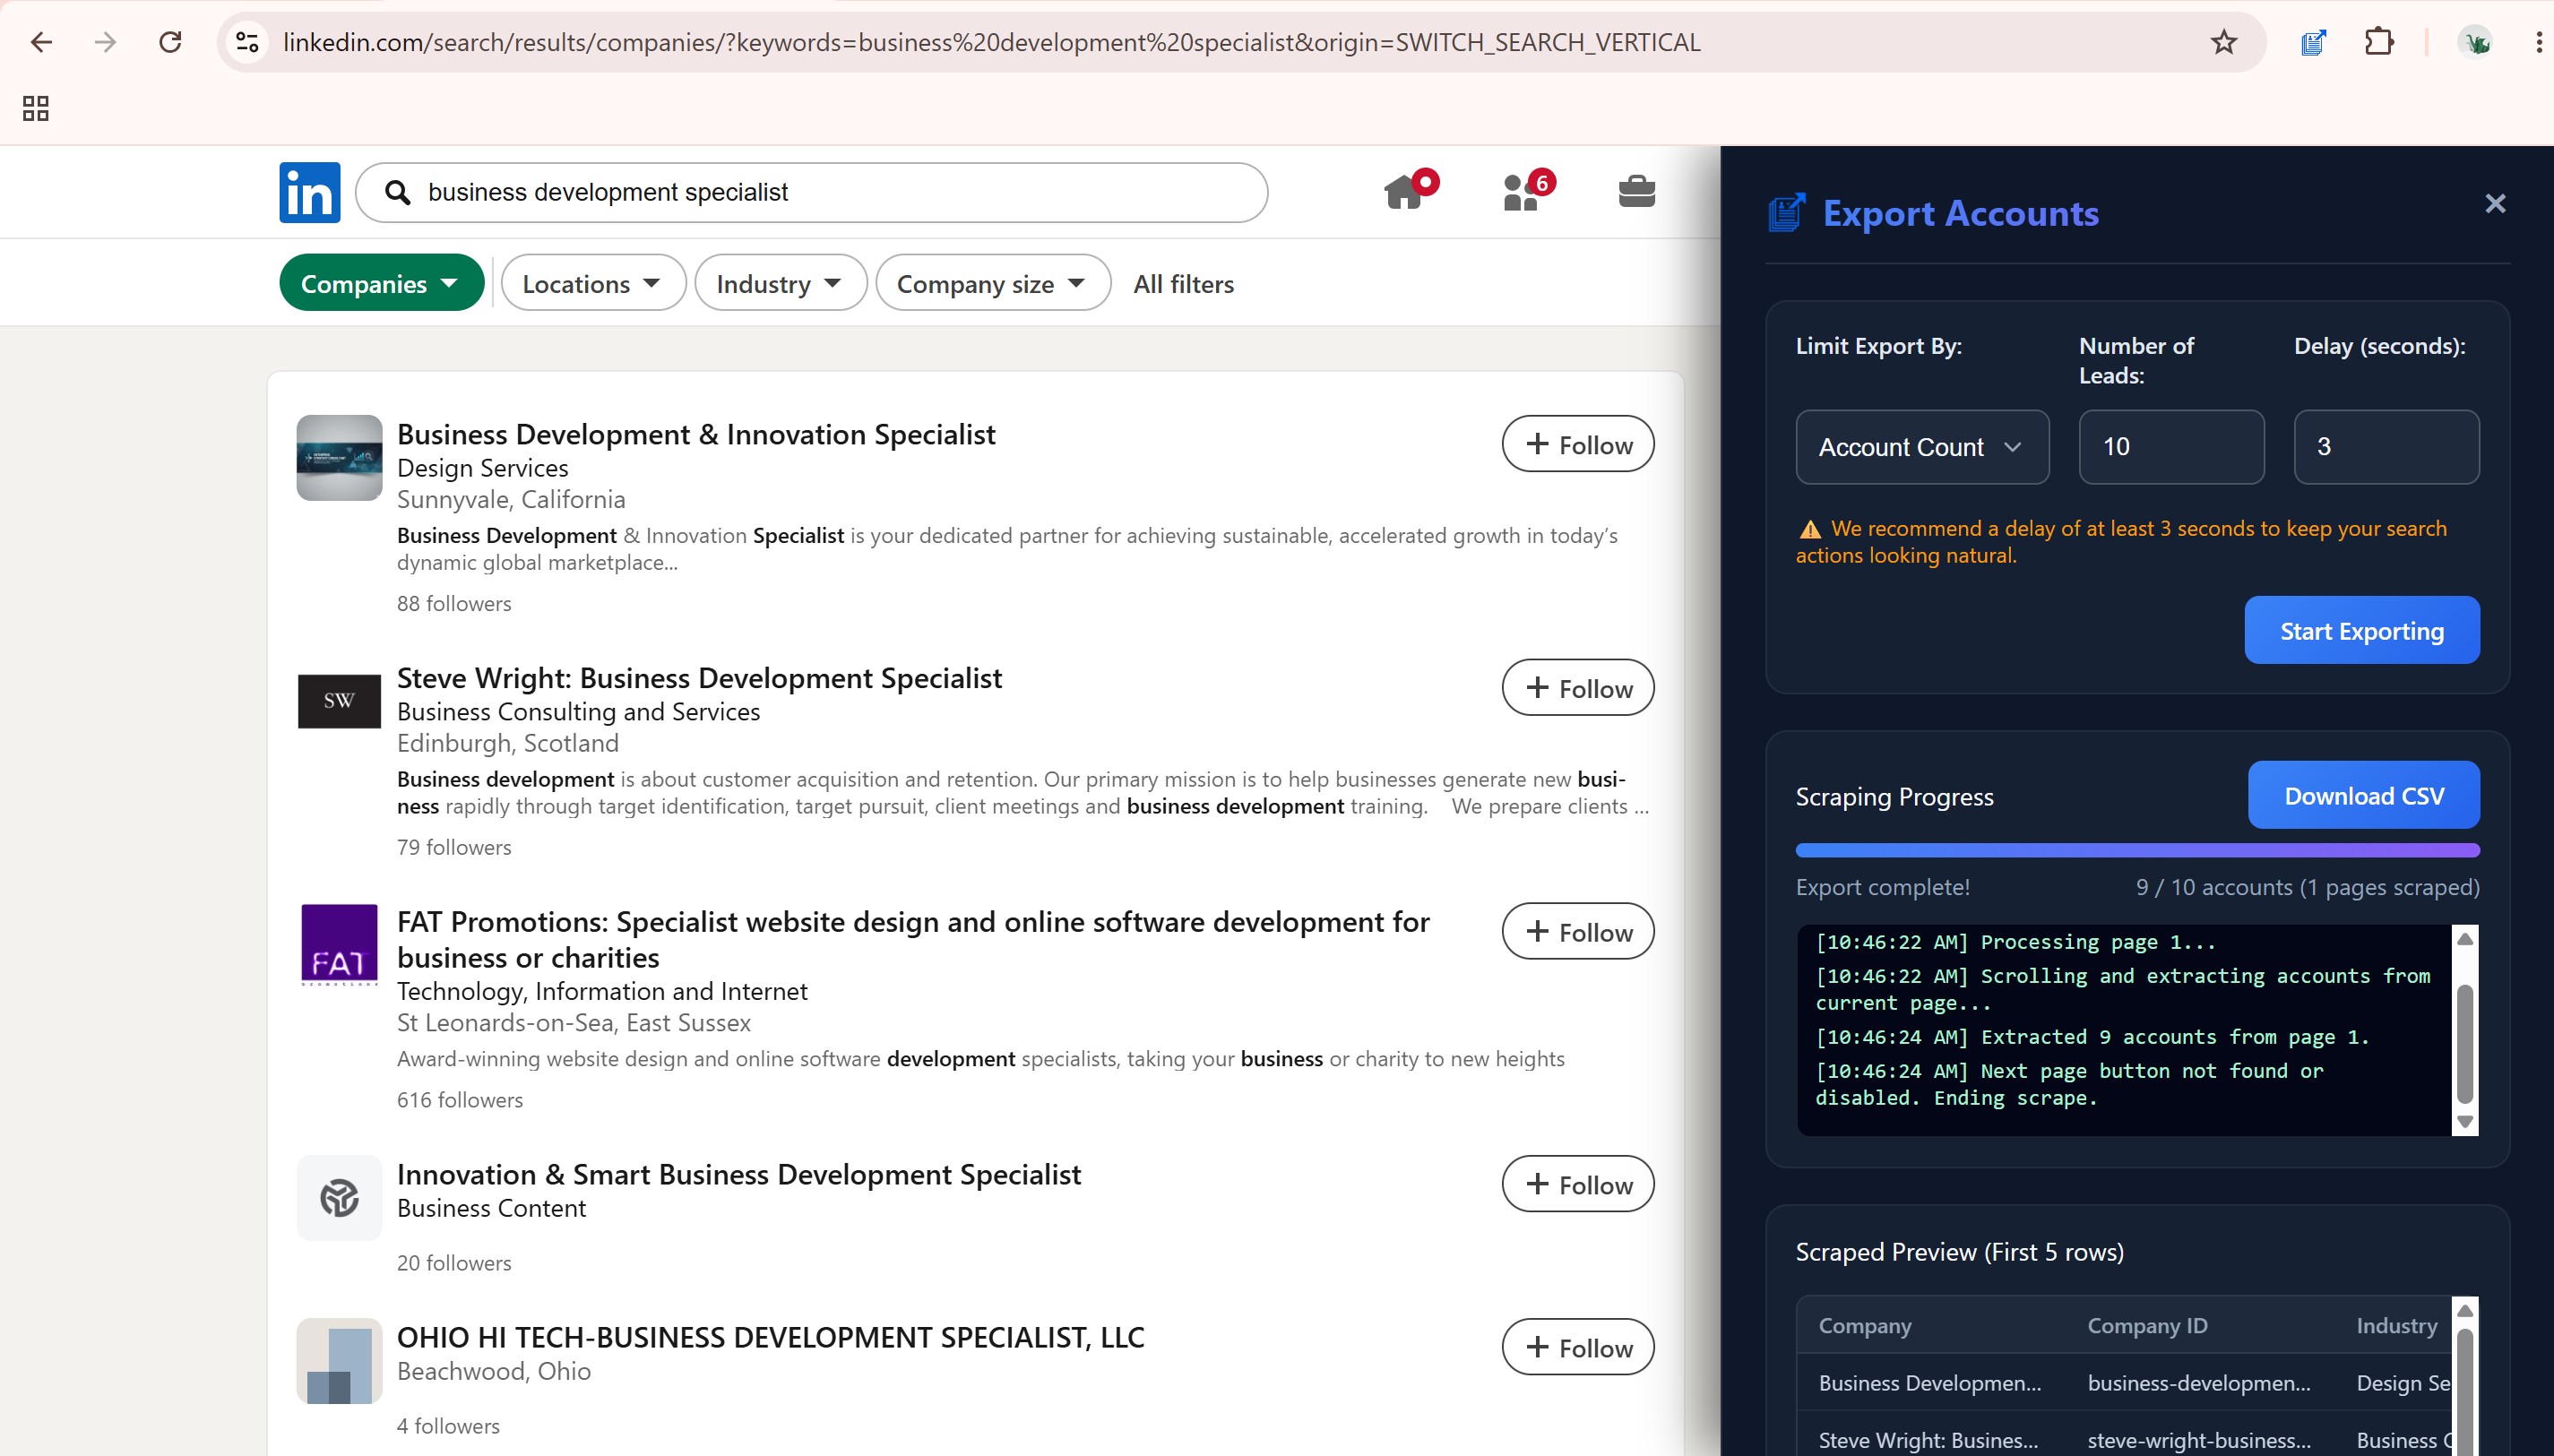The width and height of the screenshot is (2554, 1456).
Task: Click 'Extracted 9 accounts from page 1' log line
Action: point(2092,1036)
